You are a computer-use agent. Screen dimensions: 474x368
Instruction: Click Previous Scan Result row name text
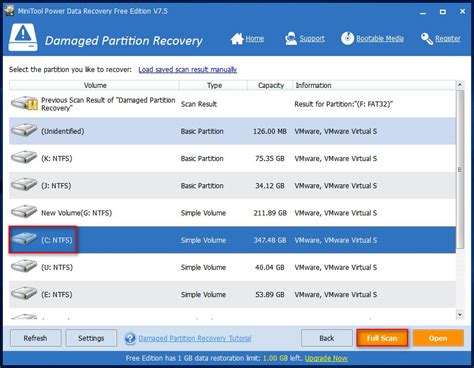coord(108,104)
